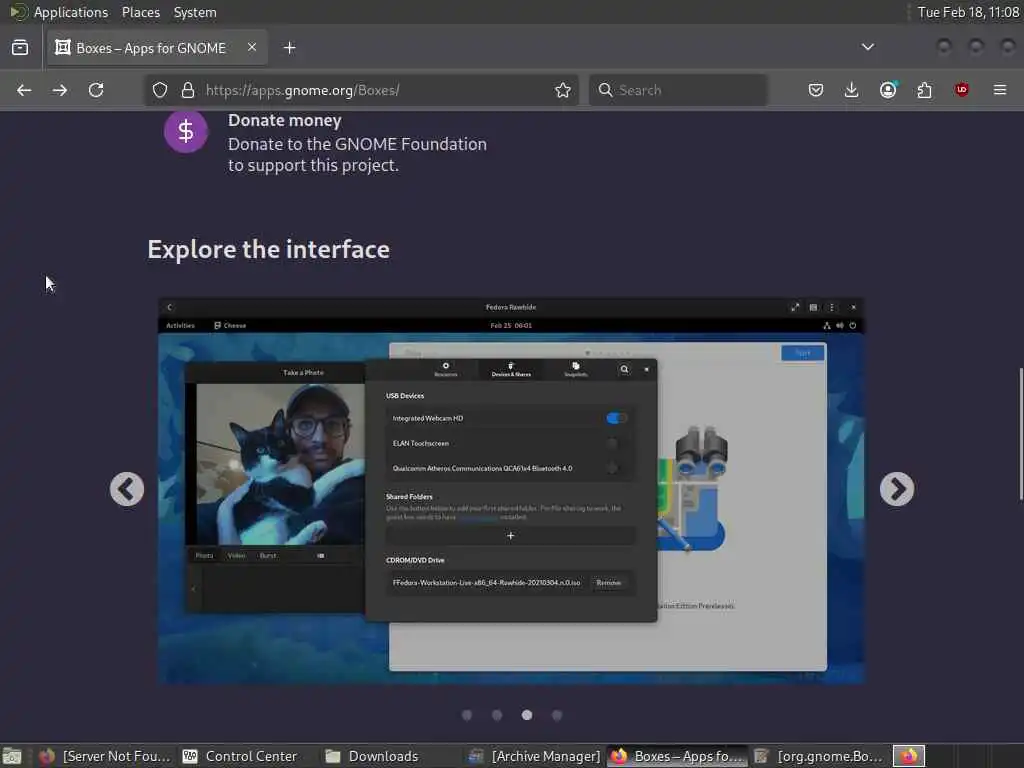Switch to org.gnome.Bo… taskbar window
1024x768 pixels.
coord(819,756)
